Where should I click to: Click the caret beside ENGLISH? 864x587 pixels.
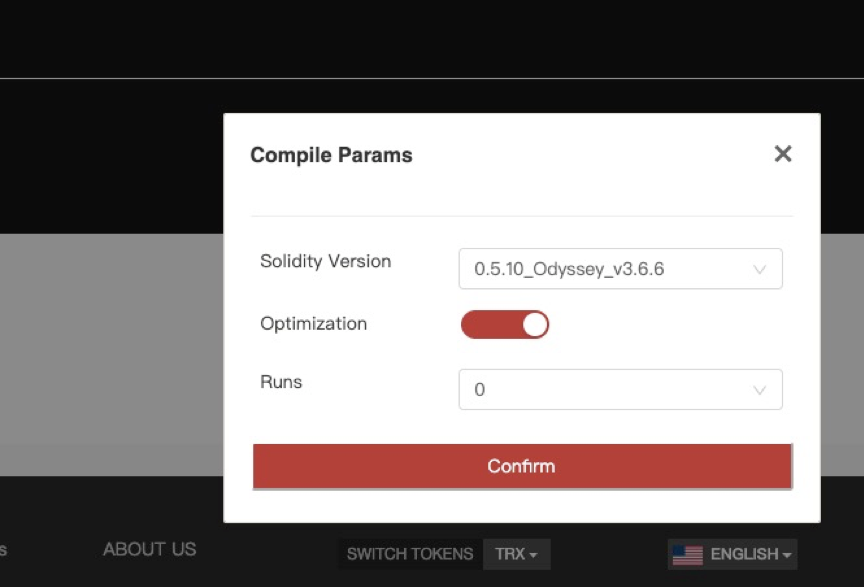(788, 555)
